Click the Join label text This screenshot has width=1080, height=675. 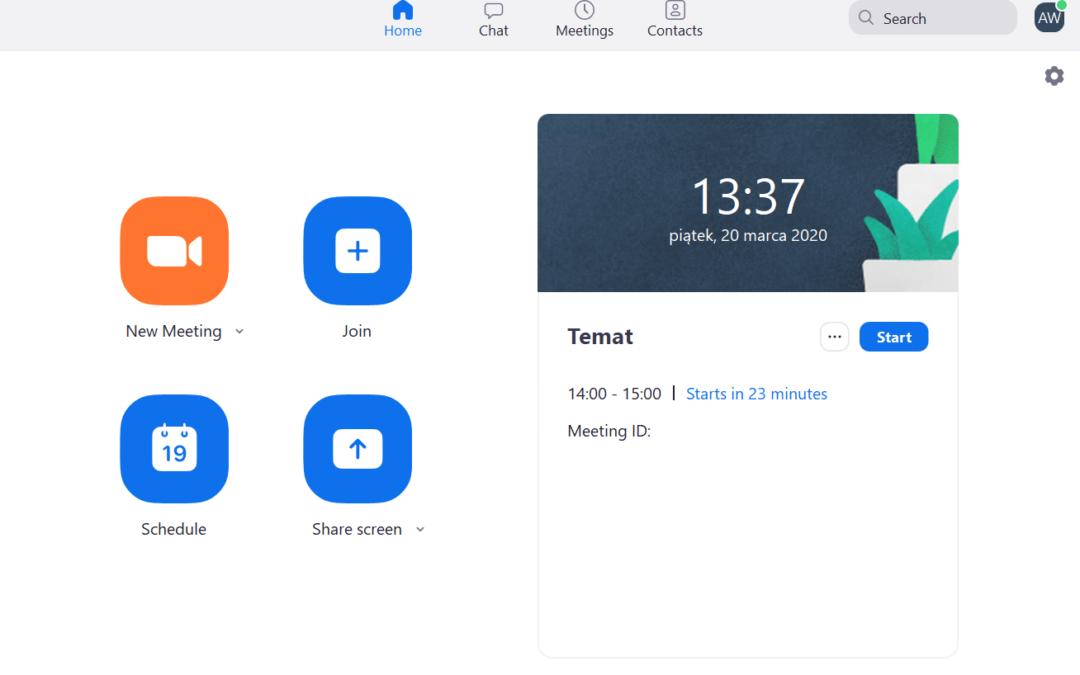pyautogui.click(x=357, y=331)
